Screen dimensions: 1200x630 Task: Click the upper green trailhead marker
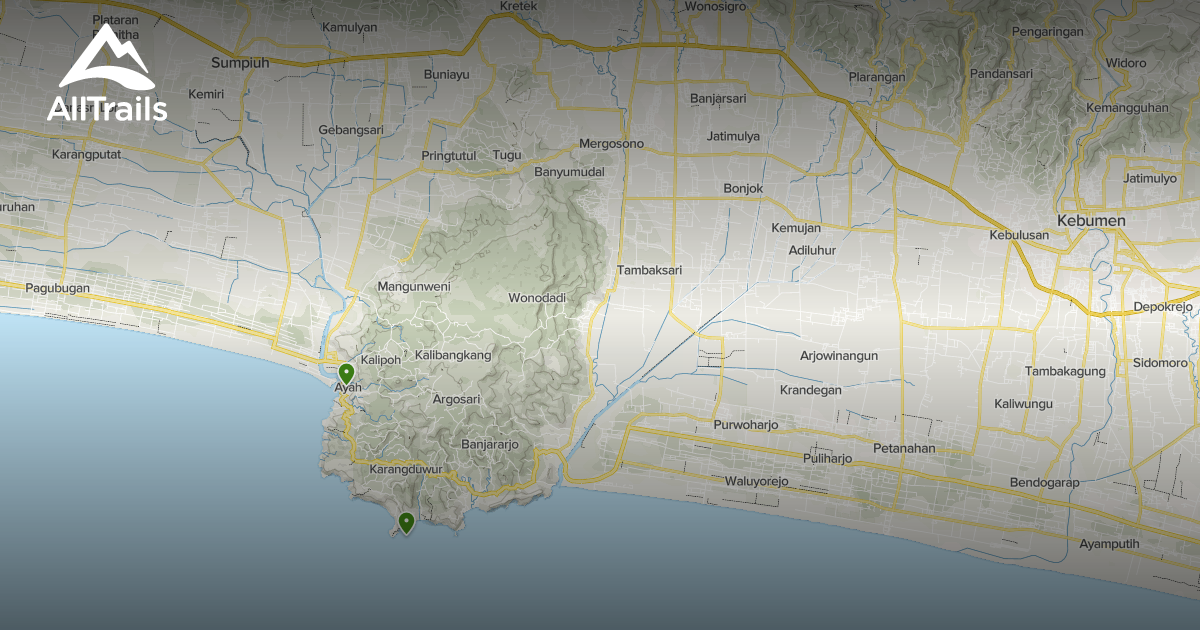(345, 372)
